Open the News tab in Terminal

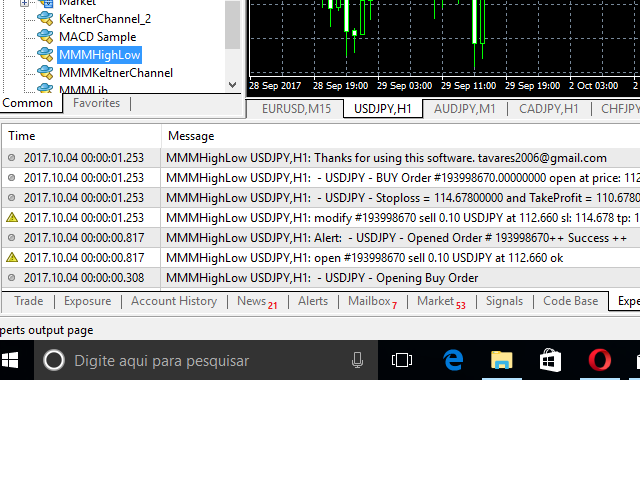(257, 302)
